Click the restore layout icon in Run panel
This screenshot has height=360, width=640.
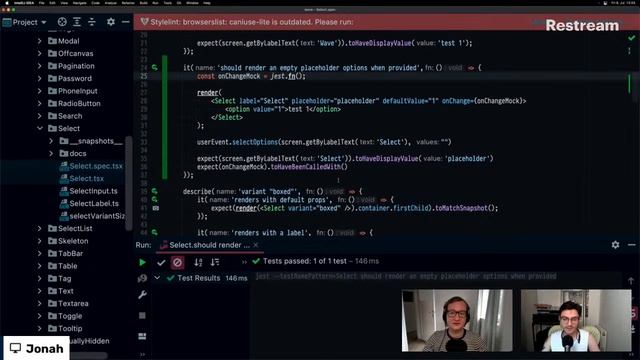142,336
